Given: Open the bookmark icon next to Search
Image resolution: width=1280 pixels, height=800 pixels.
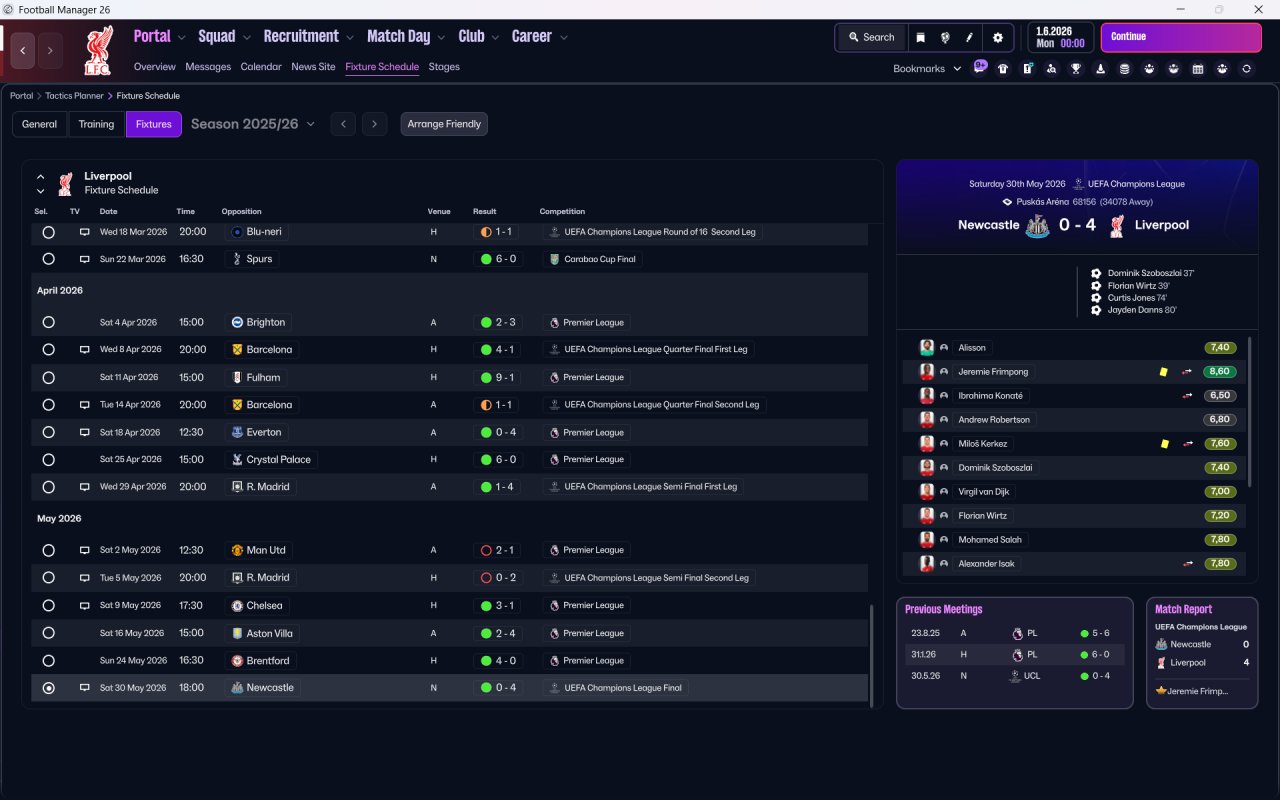Looking at the screenshot, I should pyautogui.click(x=921, y=38).
